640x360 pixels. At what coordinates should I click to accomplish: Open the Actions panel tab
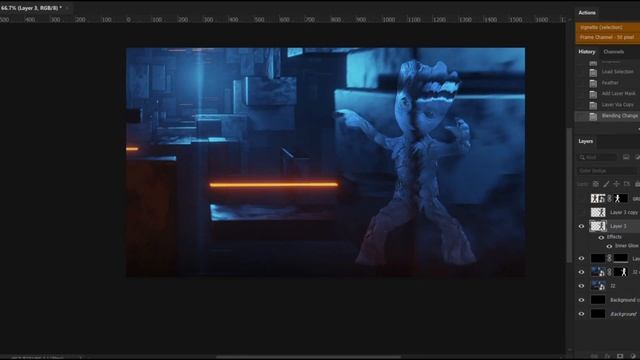[587, 13]
